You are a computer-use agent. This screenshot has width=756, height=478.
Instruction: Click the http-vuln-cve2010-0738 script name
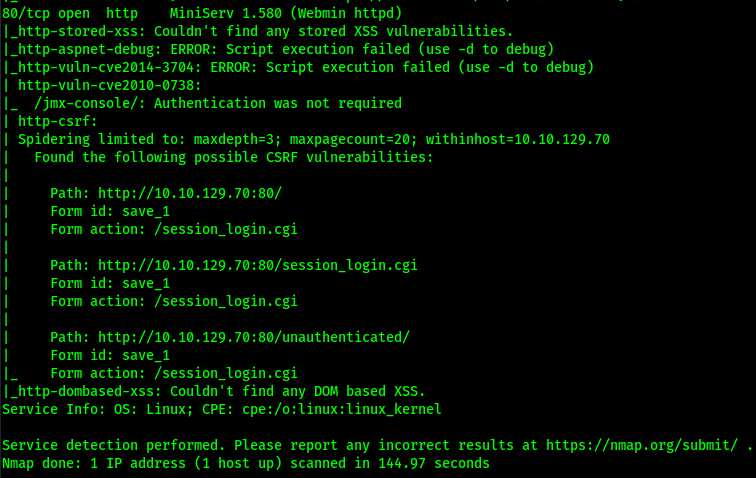[x=106, y=85]
